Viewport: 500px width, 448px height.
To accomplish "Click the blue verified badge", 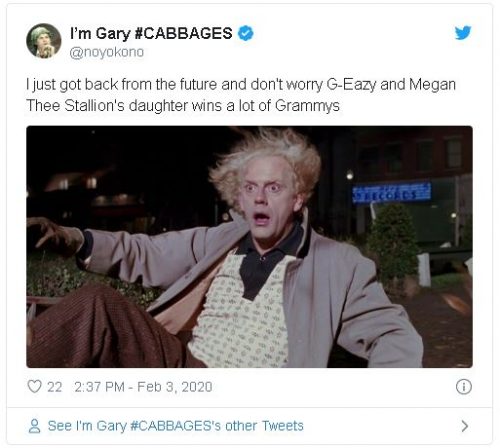I will coord(246,33).
